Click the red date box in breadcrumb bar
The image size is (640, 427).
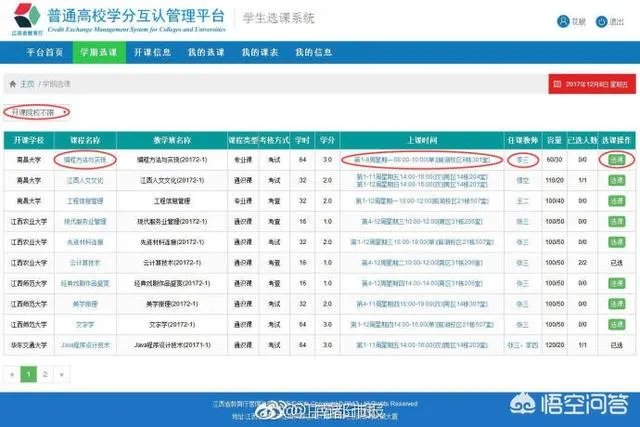coord(592,84)
